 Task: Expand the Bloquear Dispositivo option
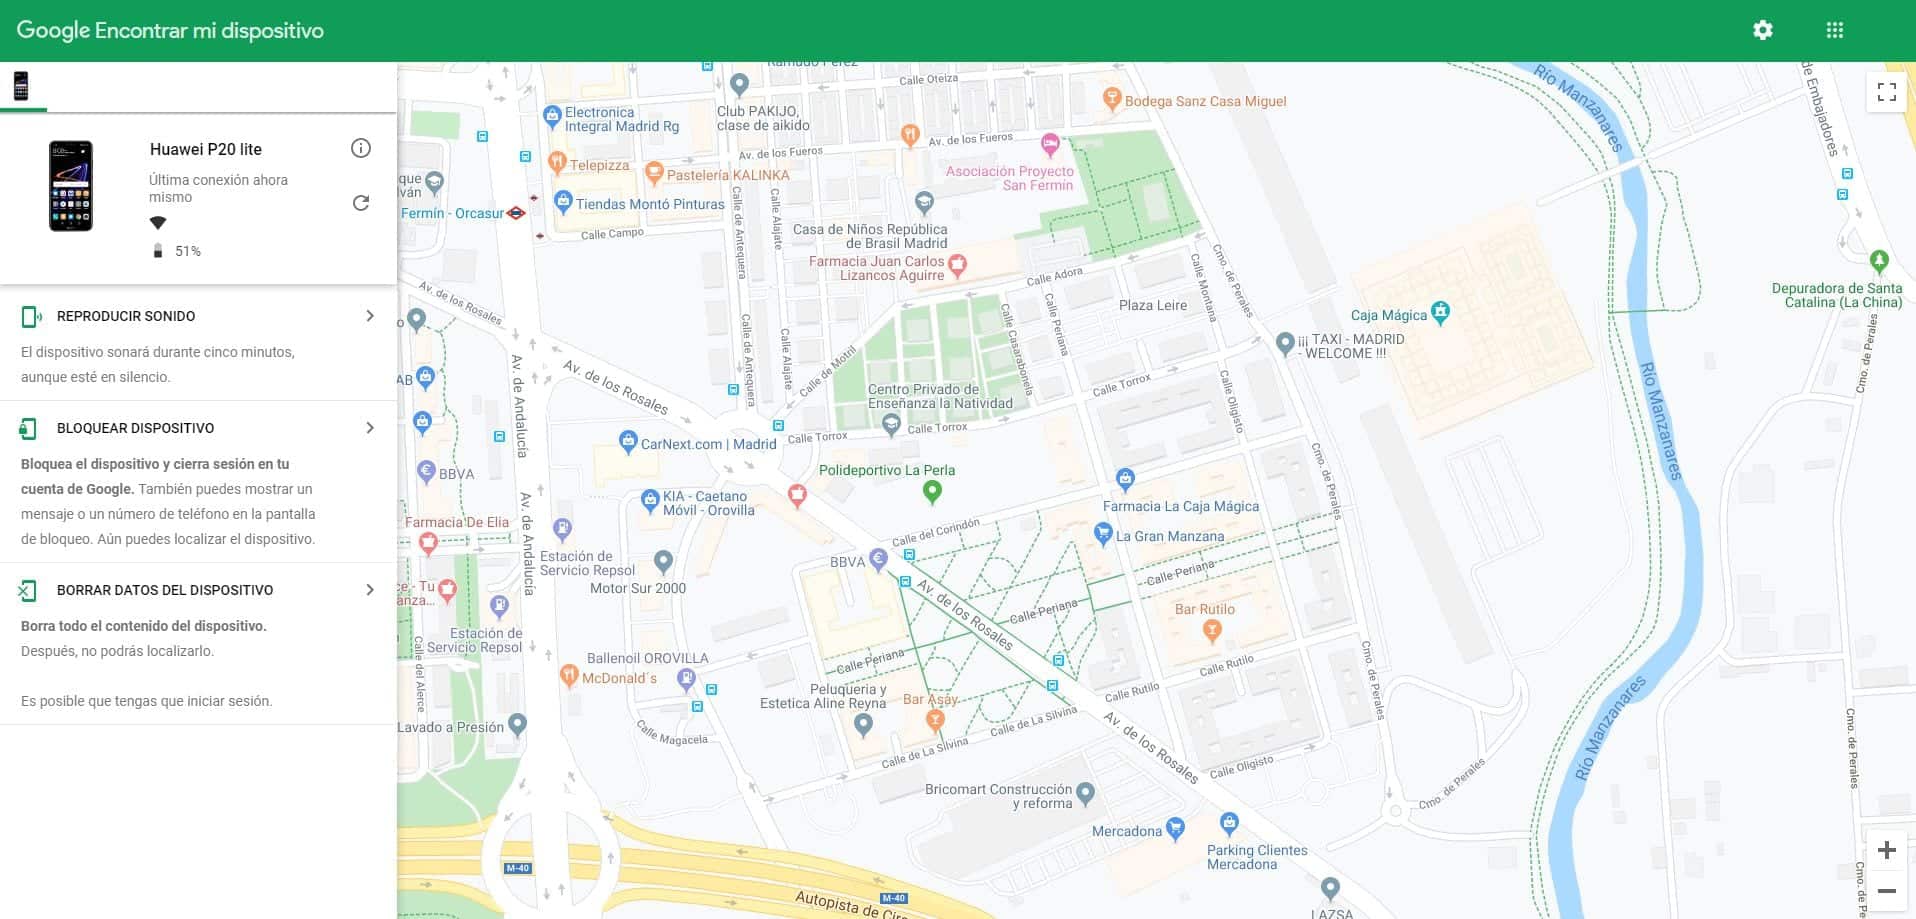point(370,428)
